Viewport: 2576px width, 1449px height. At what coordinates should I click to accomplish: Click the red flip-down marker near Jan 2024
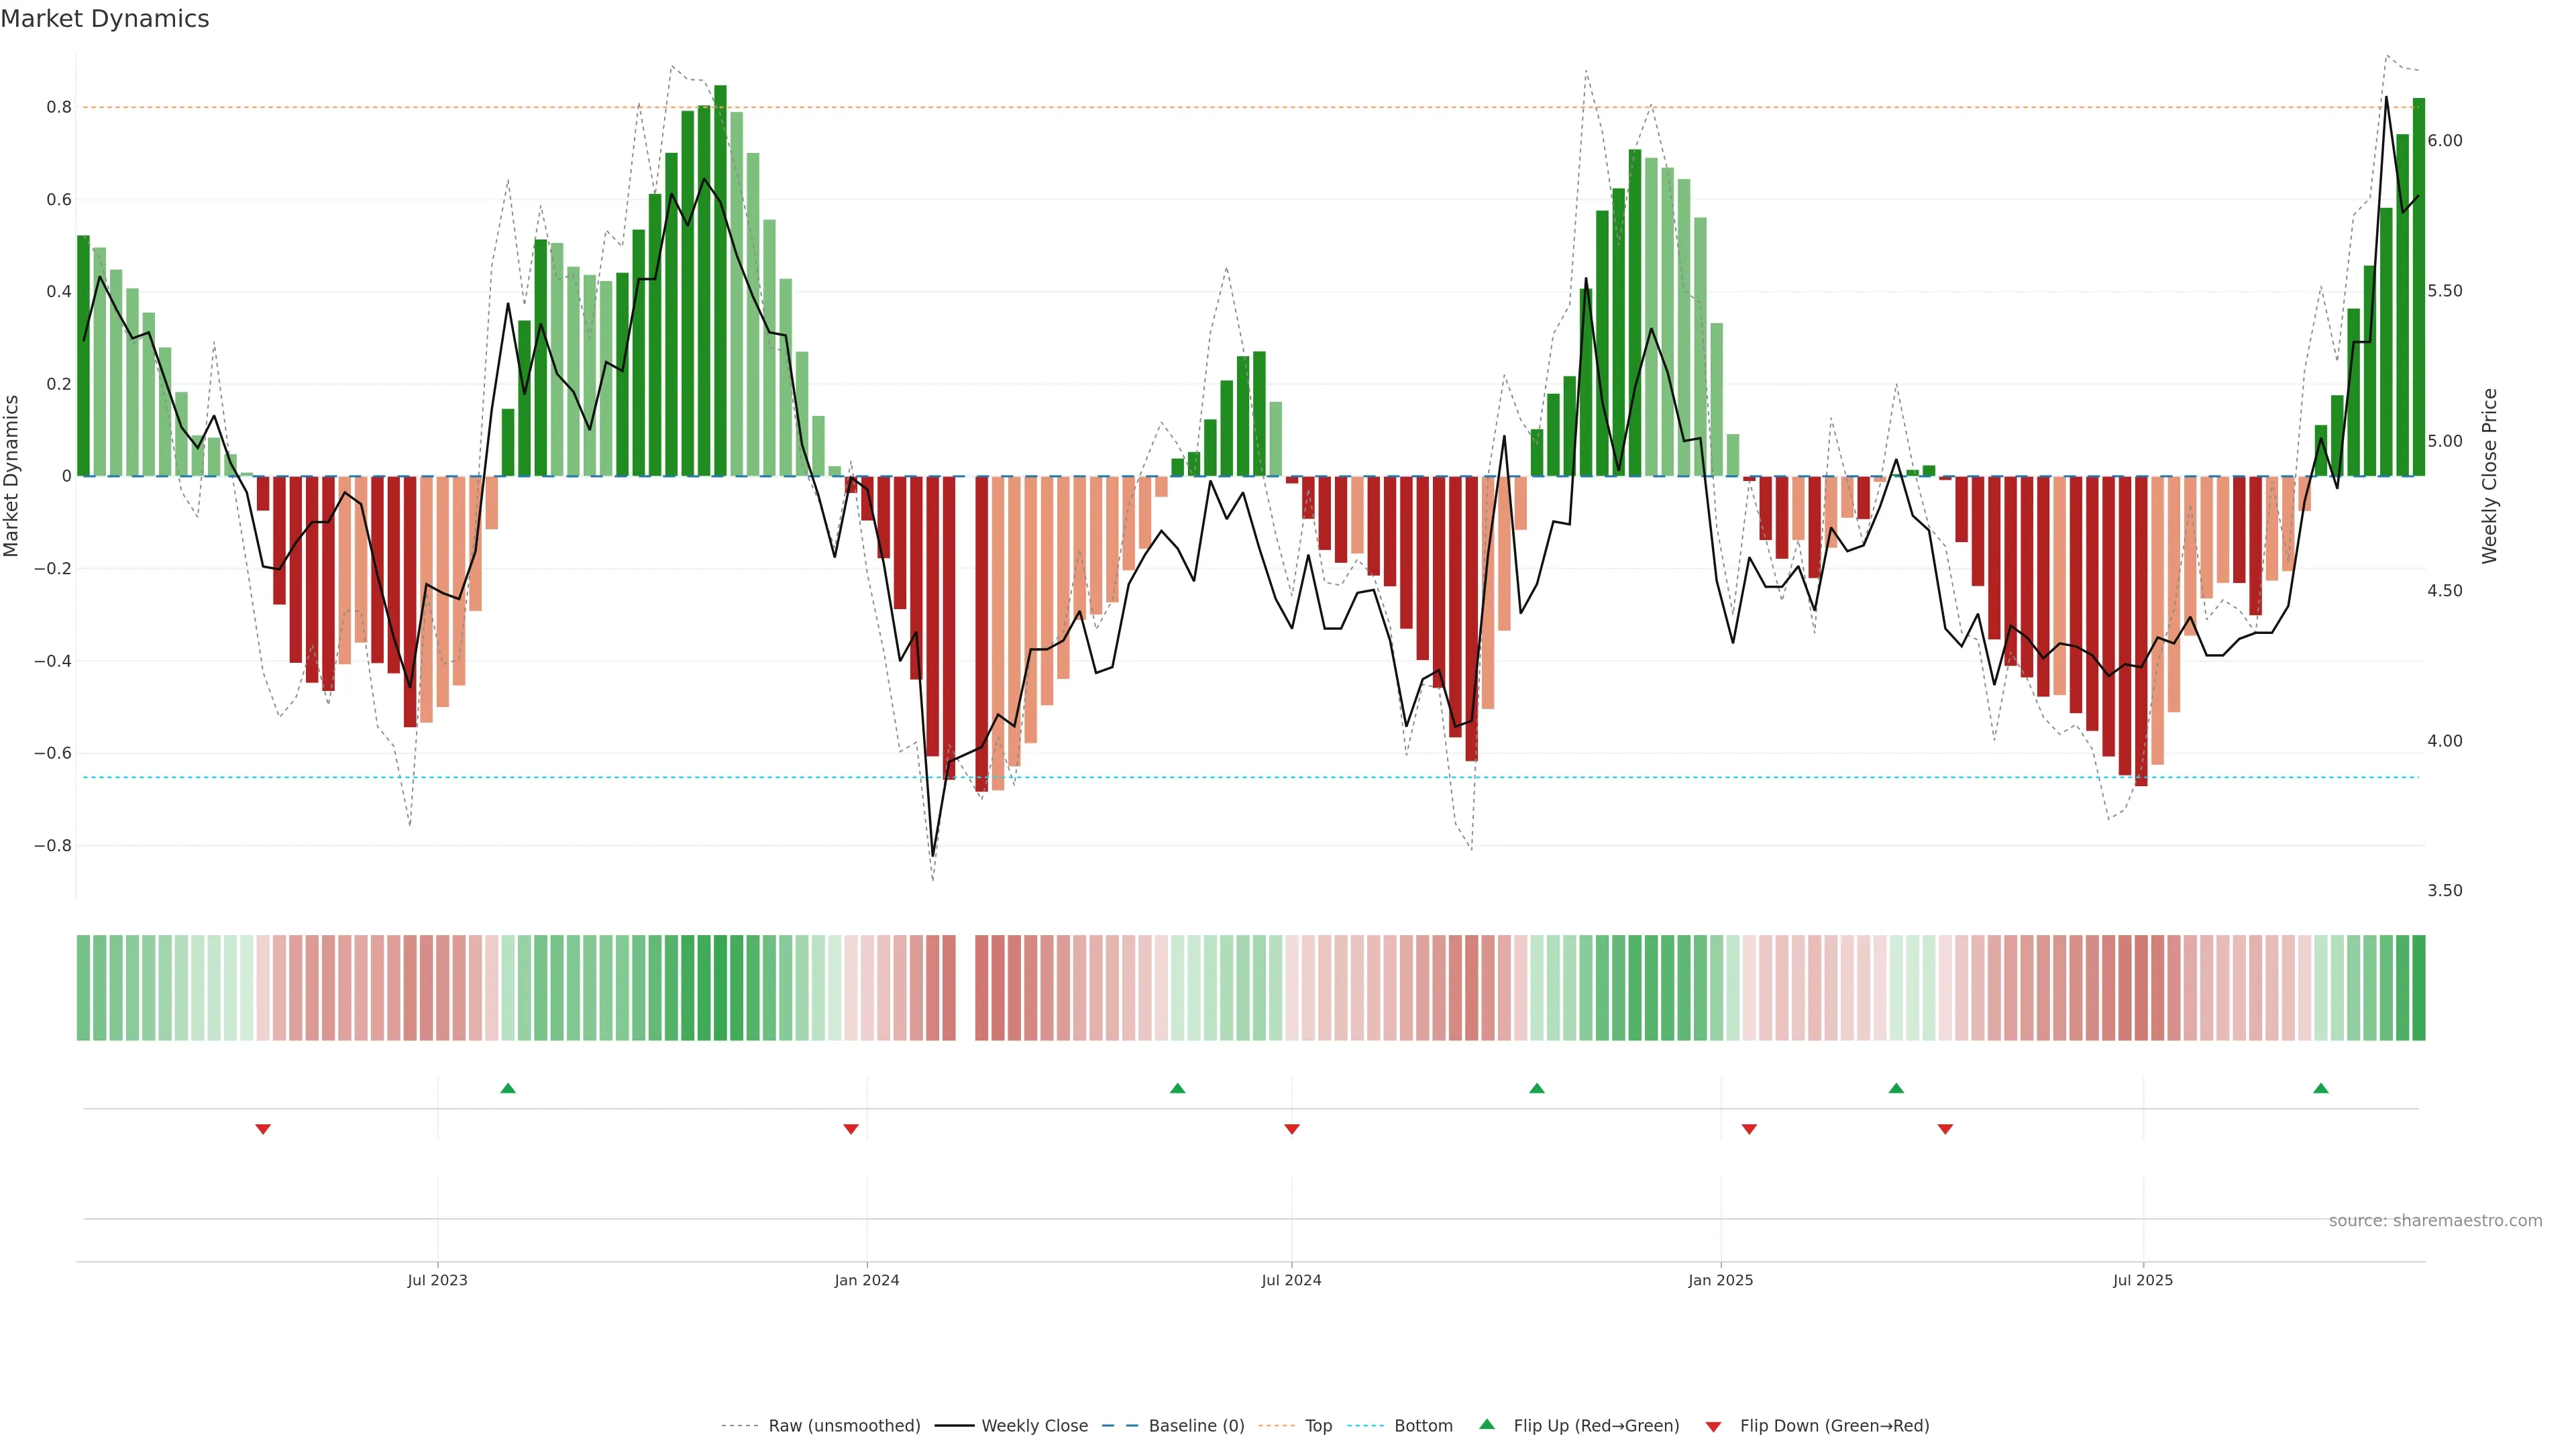pyautogui.click(x=851, y=1129)
